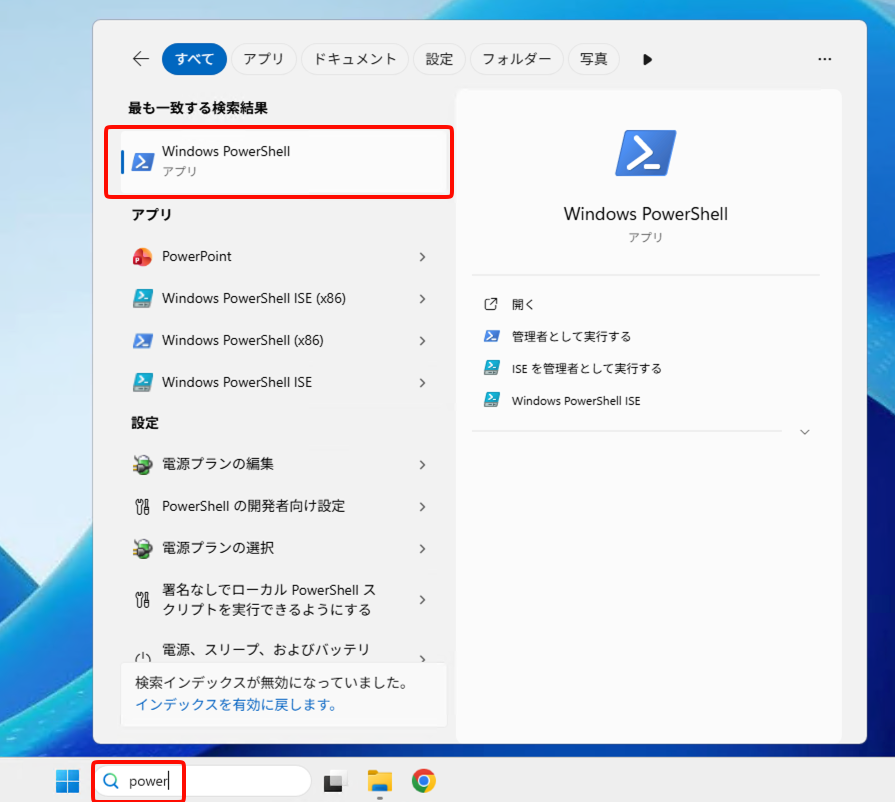Click インデックスを有効に戻します link

(236, 705)
